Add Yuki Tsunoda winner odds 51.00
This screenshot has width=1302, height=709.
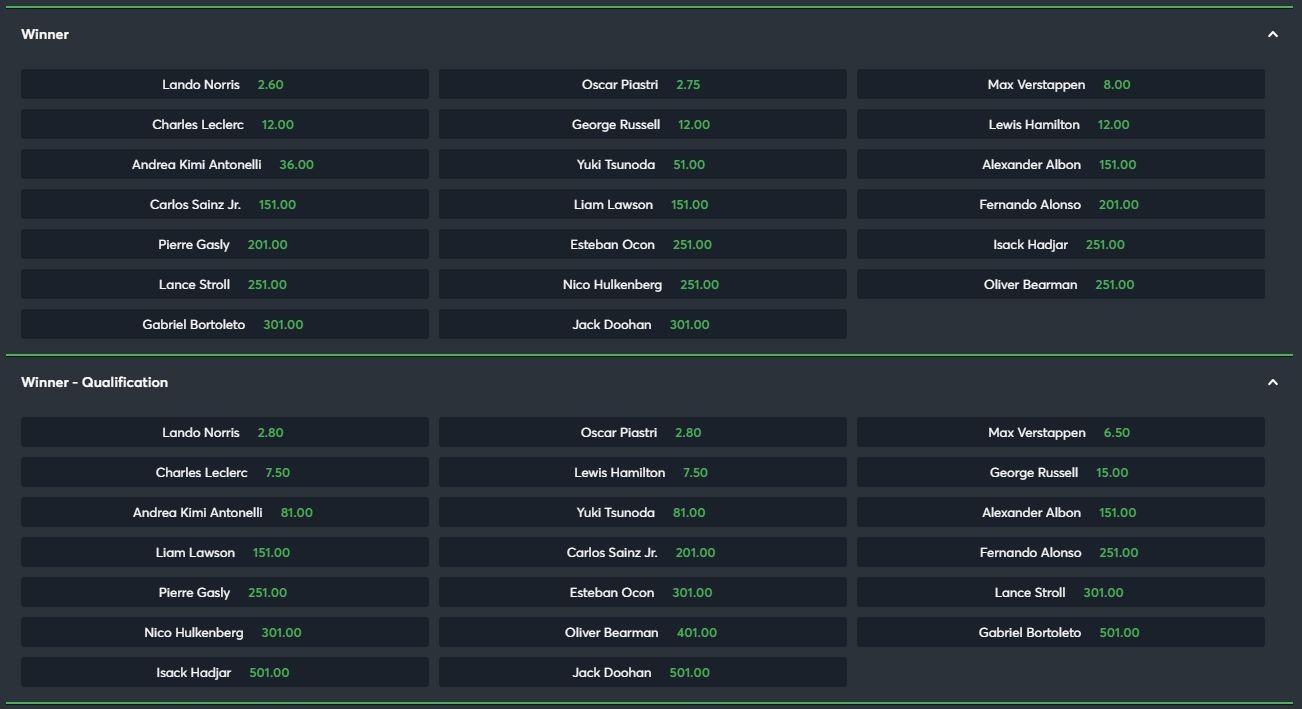click(x=642, y=165)
